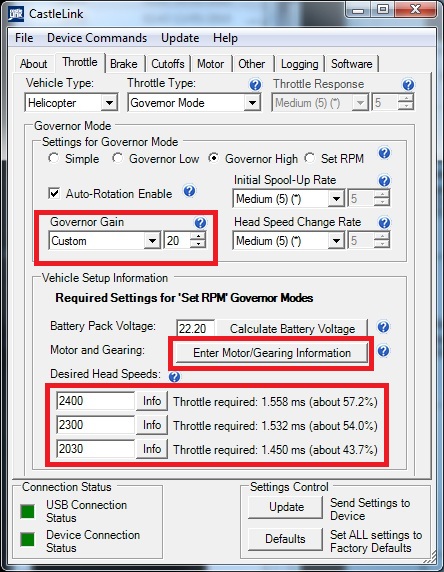Screen dimensions: 444x572
Task: Select the Throttle tab
Action: coord(80,62)
